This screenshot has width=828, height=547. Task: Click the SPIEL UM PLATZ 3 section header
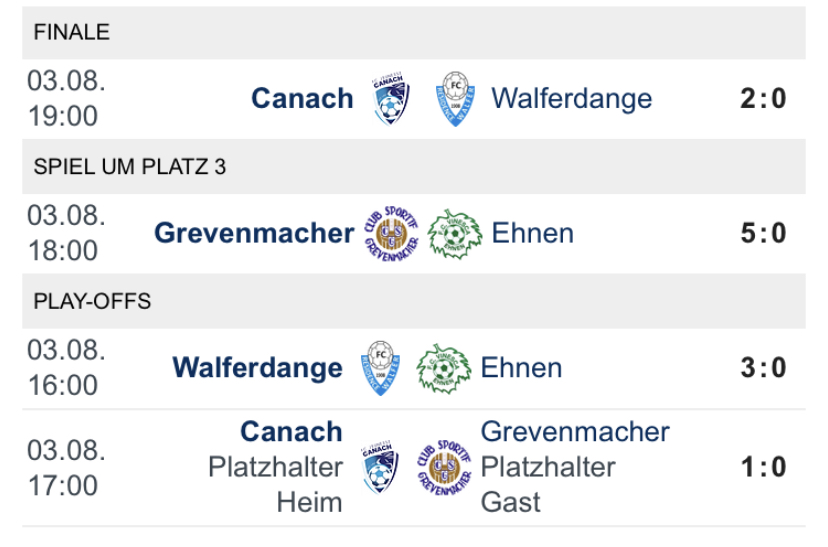coord(130,167)
